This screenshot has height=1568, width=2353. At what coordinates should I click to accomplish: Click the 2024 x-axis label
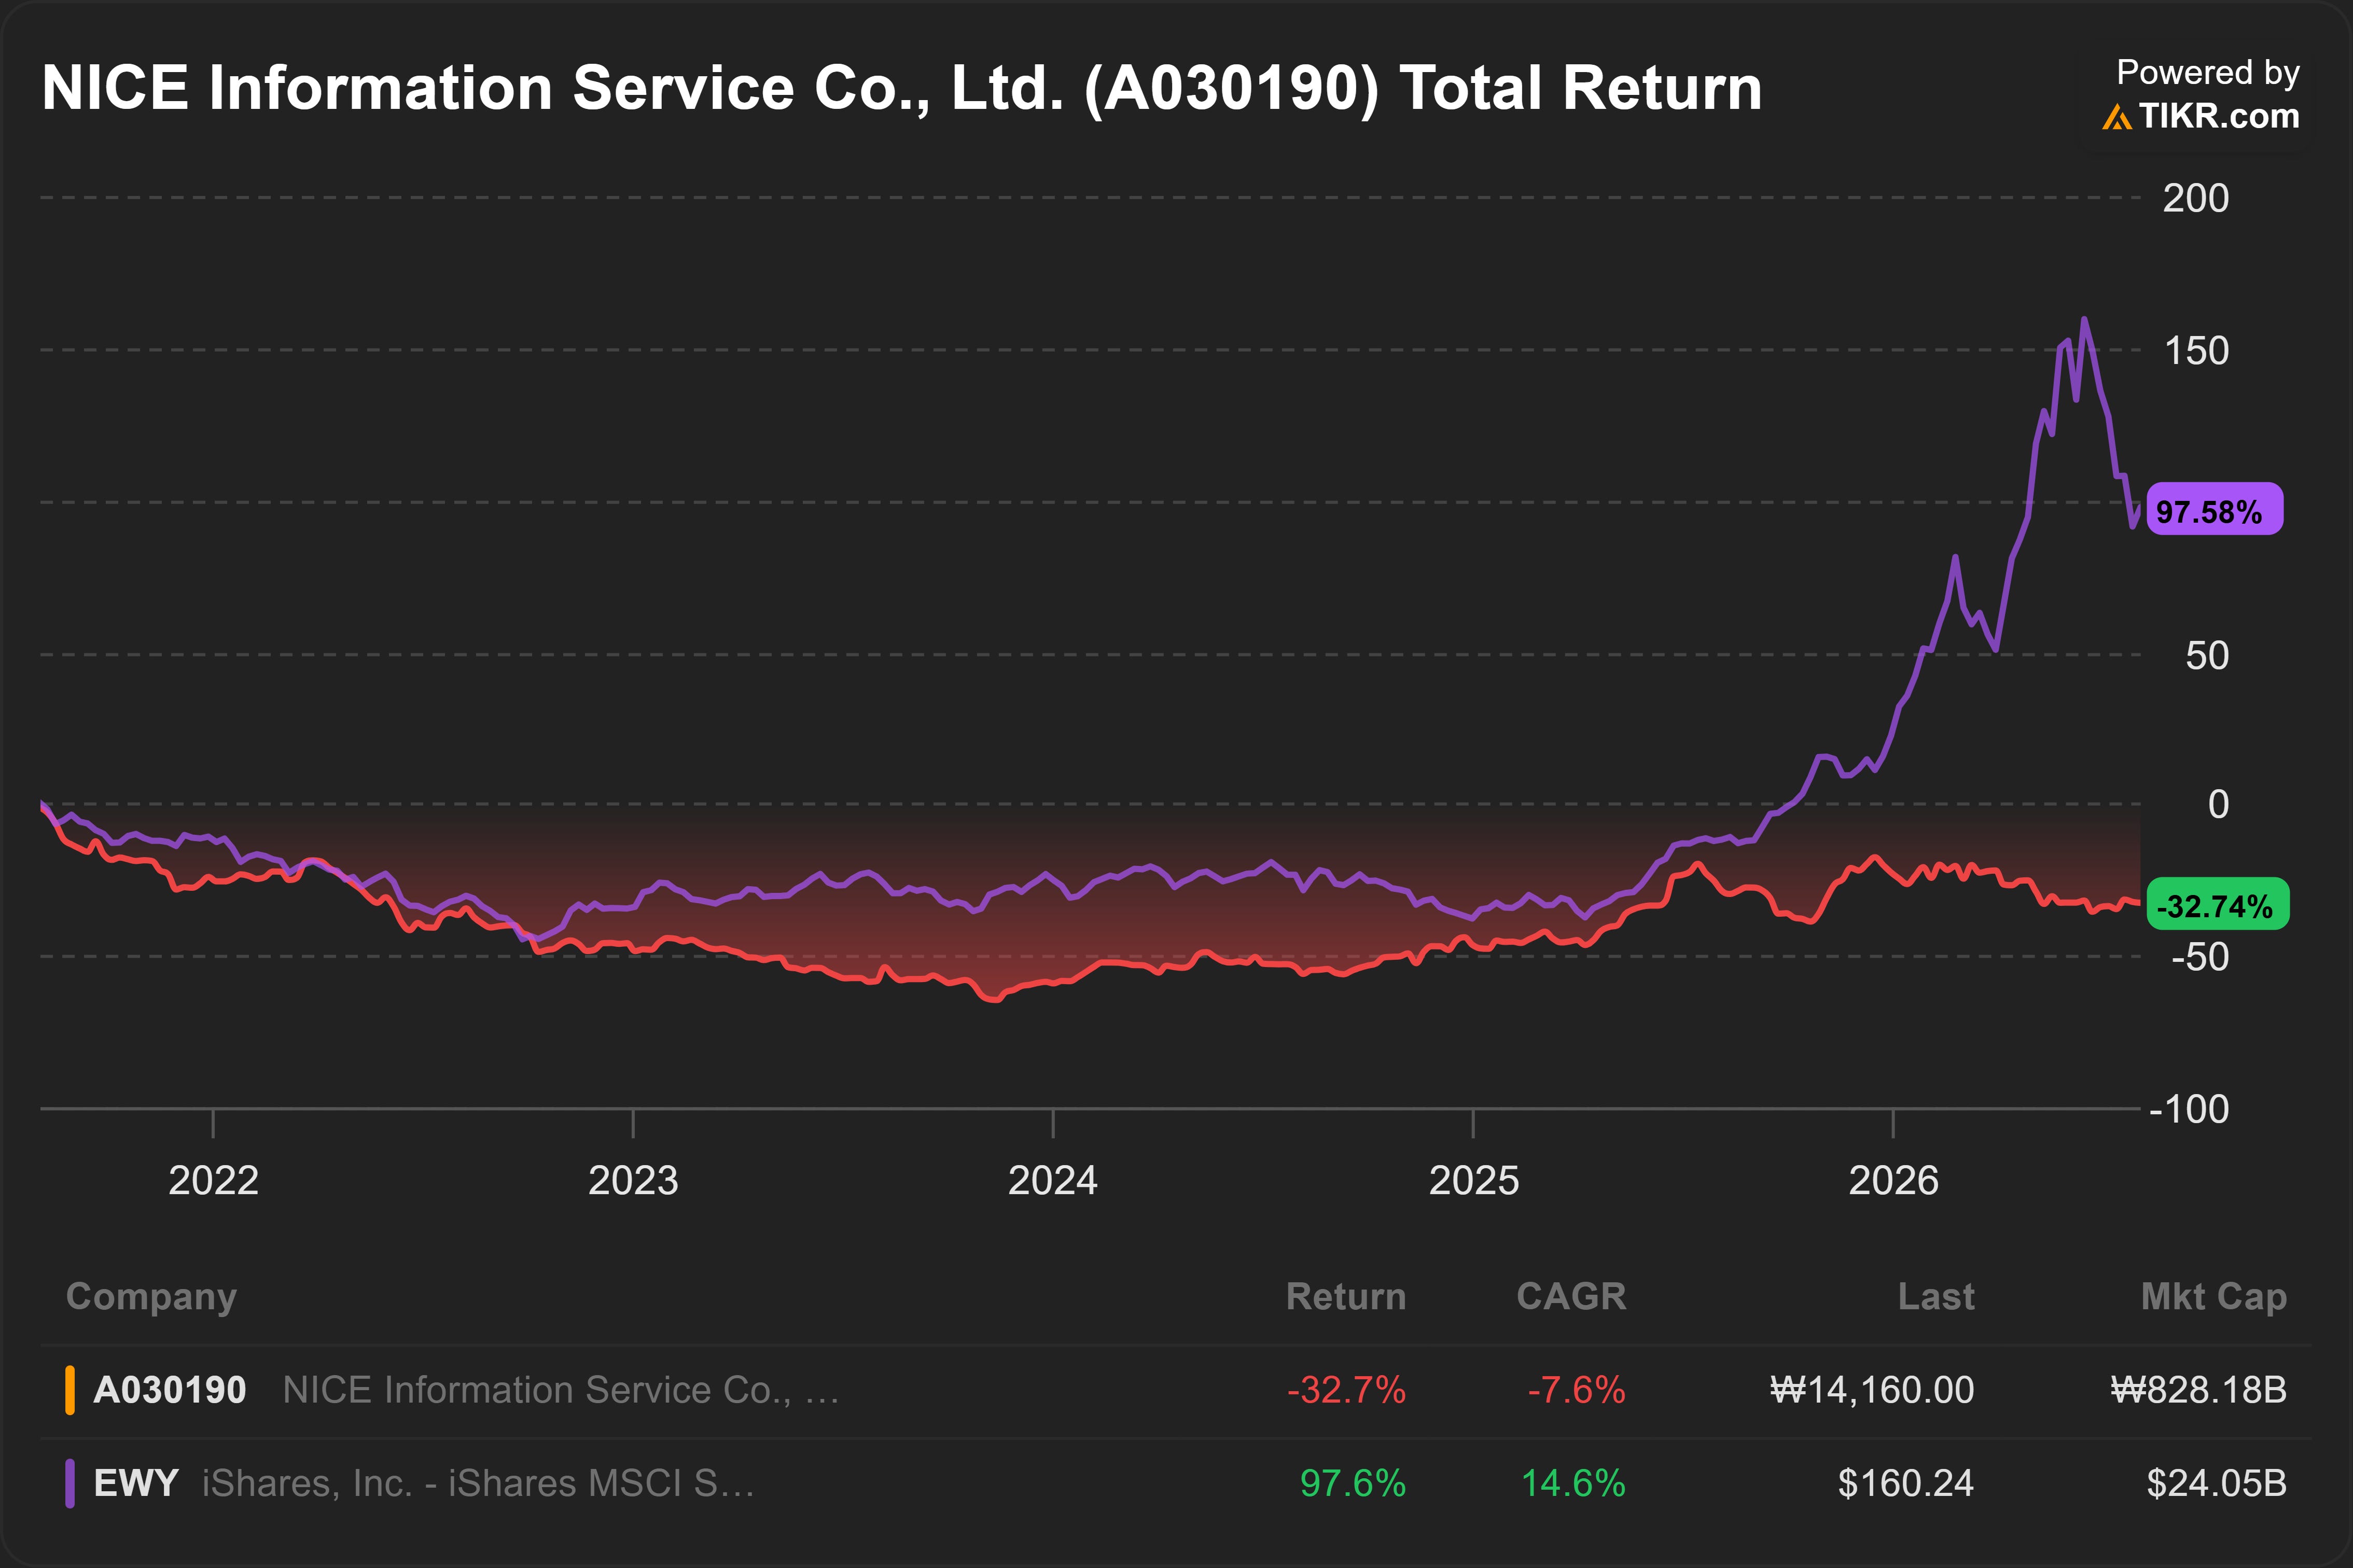(x=1053, y=1181)
